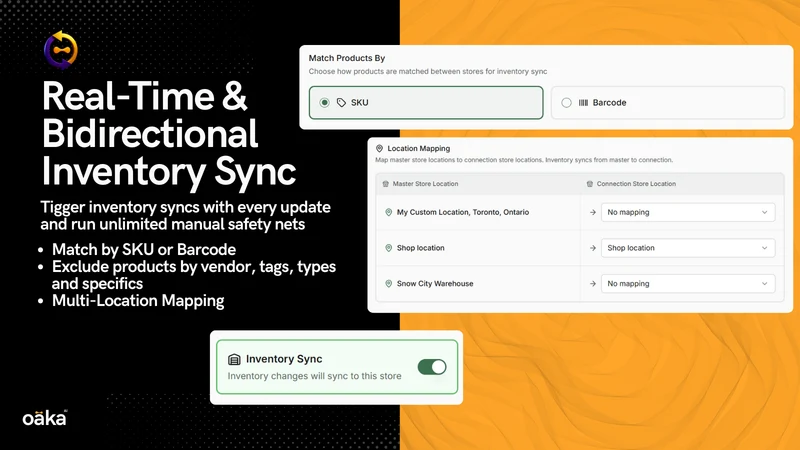Image resolution: width=800 pixels, height=450 pixels.
Task: Click the Match by SKU or Barcode bullet
Action: pyautogui.click(x=144, y=249)
